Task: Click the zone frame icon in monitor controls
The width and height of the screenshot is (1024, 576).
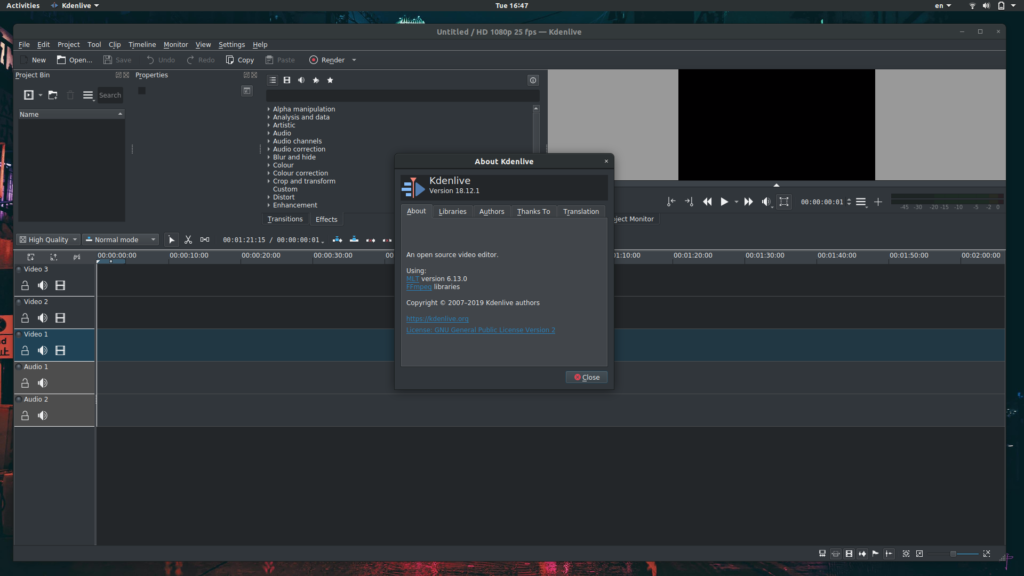Action: point(785,201)
